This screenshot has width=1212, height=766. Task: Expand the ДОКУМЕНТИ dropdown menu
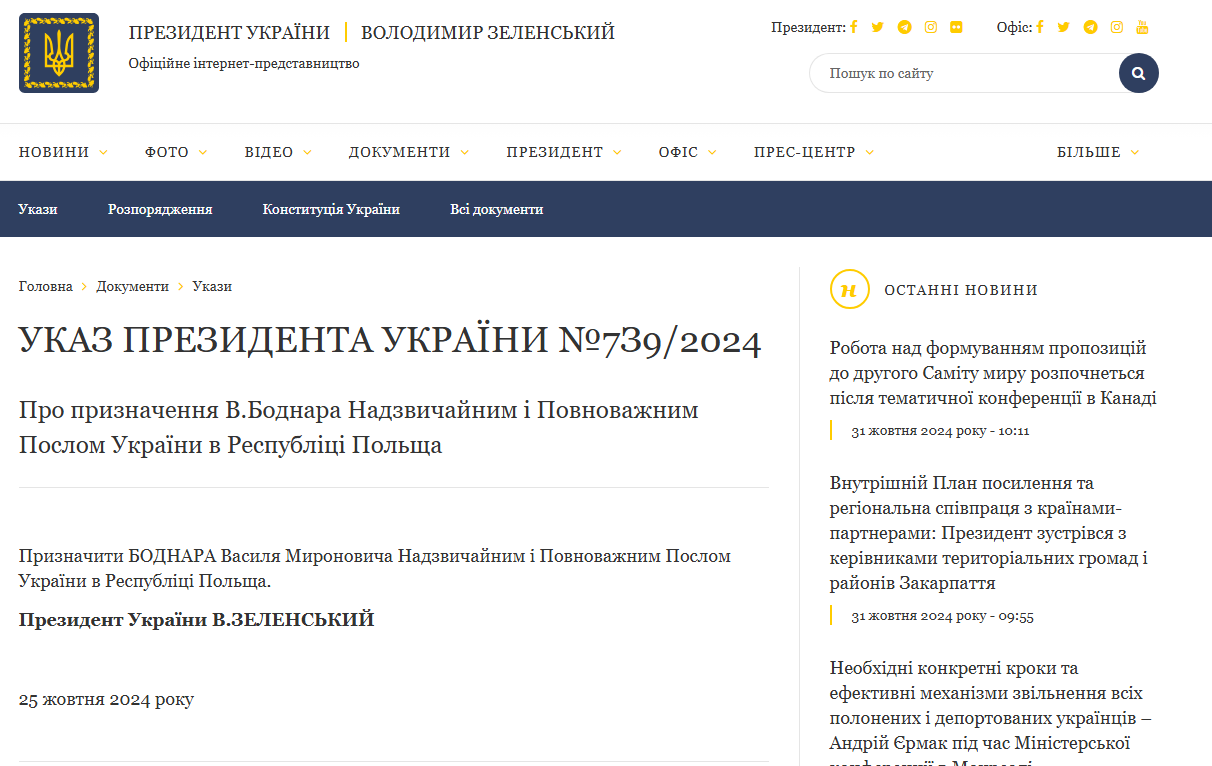[401, 151]
